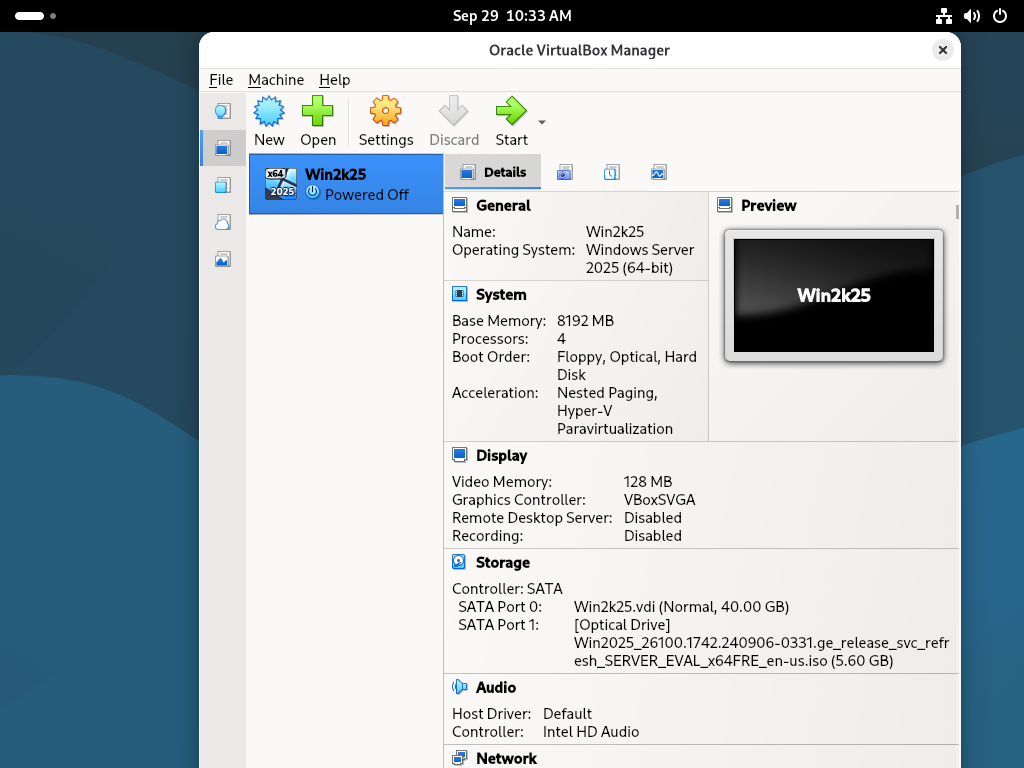Select the Win2k25 virtual machine entry
The width and height of the screenshot is (1024, 768).
[x=345, y=184]
